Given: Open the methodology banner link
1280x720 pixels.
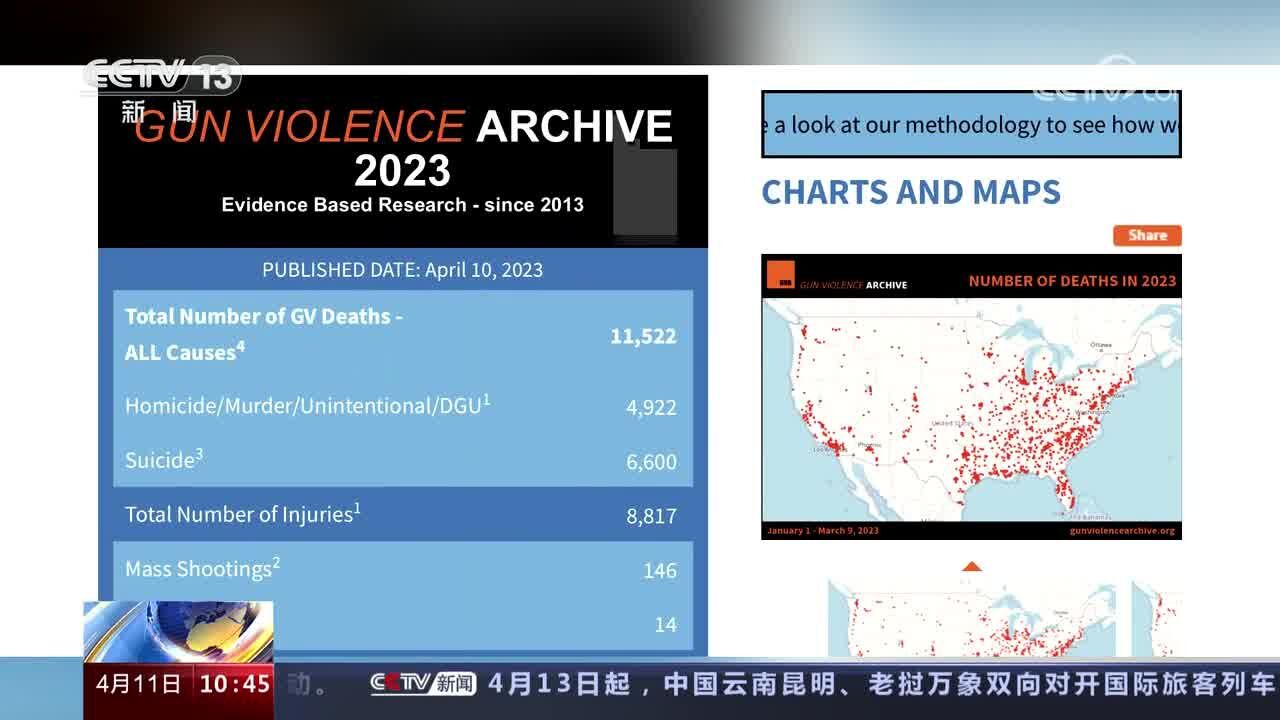Looking at the screenshot, I should click(x=971, y=124).
